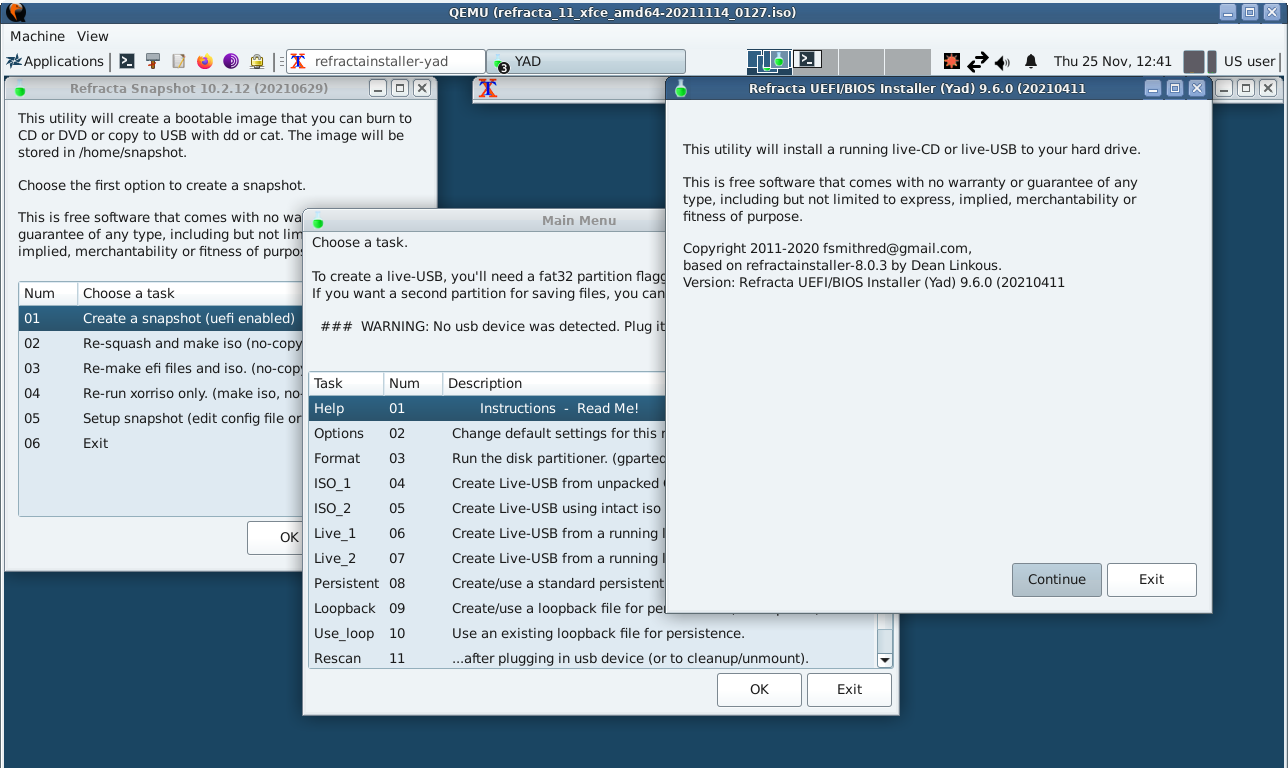Image resolution: width=1288 pixels, height=768 pixels.
Task: Click Exit in the Refracta Installer dialog
Action: (x=1152, y=580)
